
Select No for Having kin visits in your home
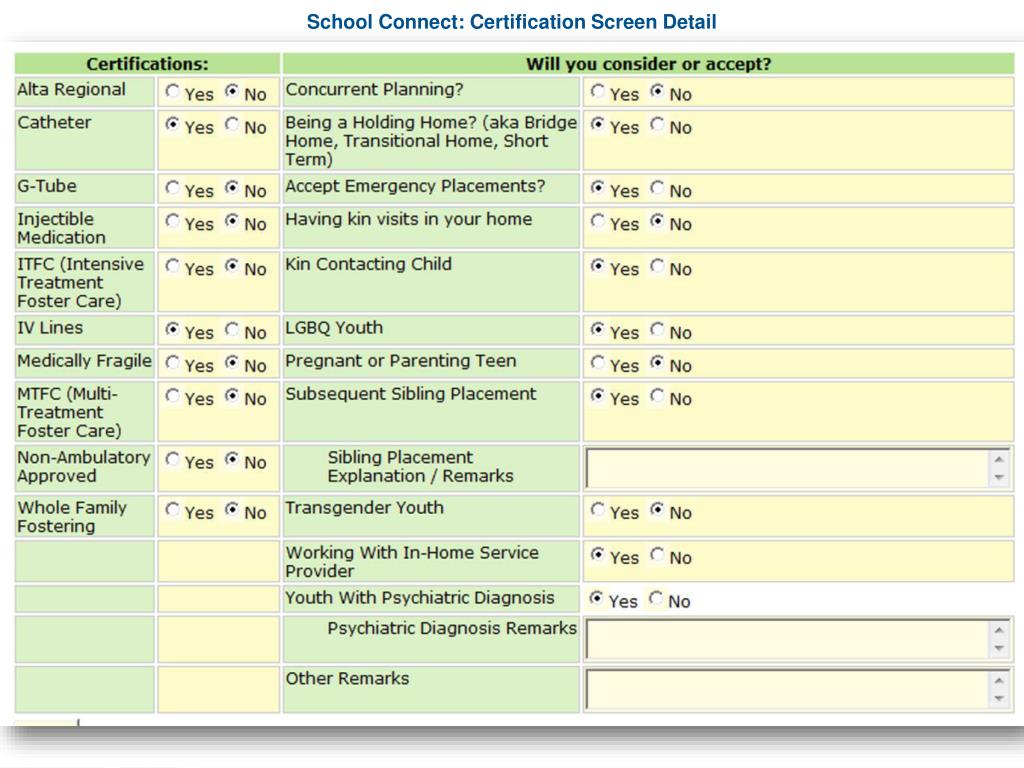click(657, 221)
